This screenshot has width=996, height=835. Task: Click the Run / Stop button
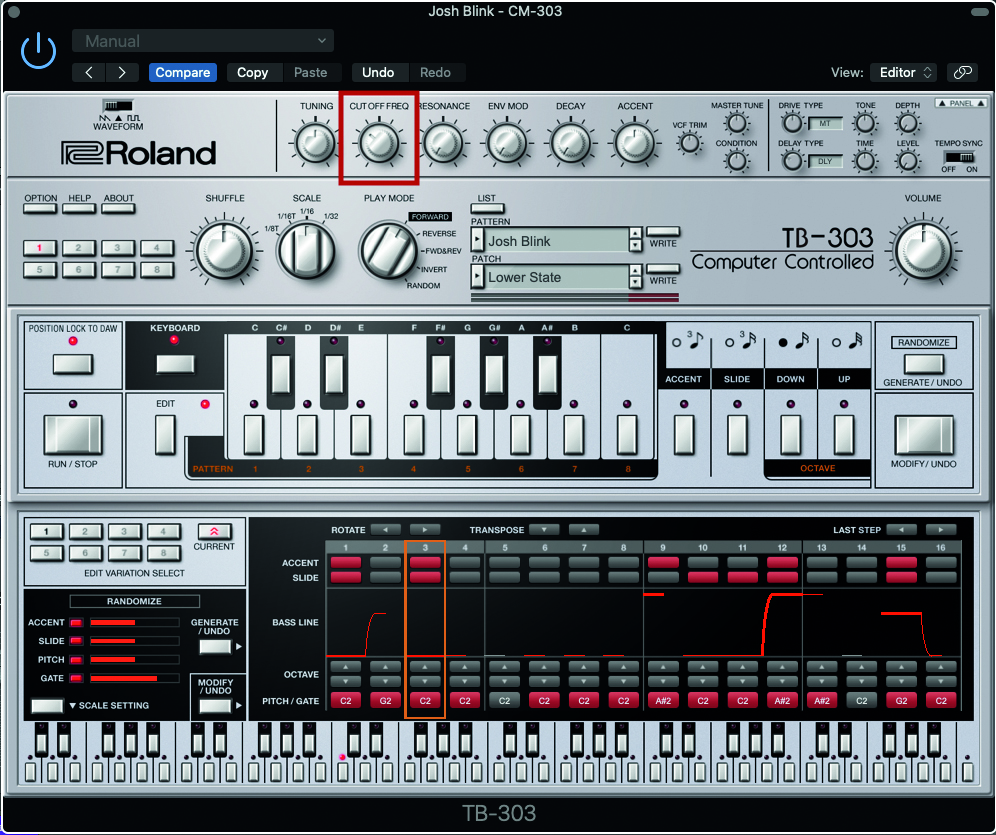pos(73,435)
